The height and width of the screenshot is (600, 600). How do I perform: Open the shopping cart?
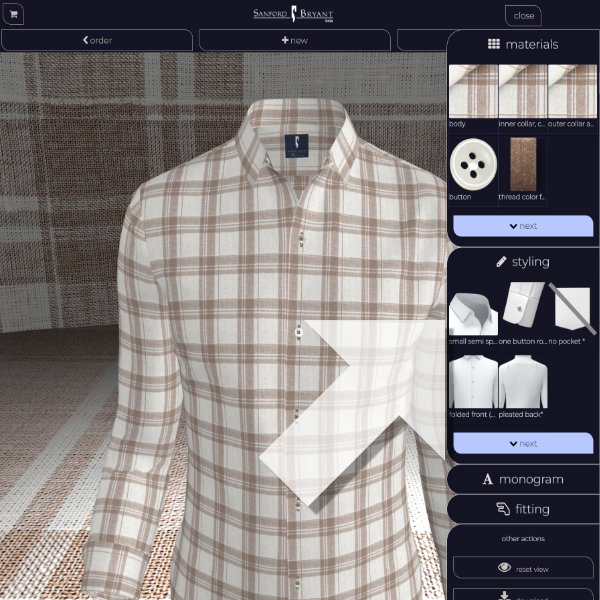14,15
